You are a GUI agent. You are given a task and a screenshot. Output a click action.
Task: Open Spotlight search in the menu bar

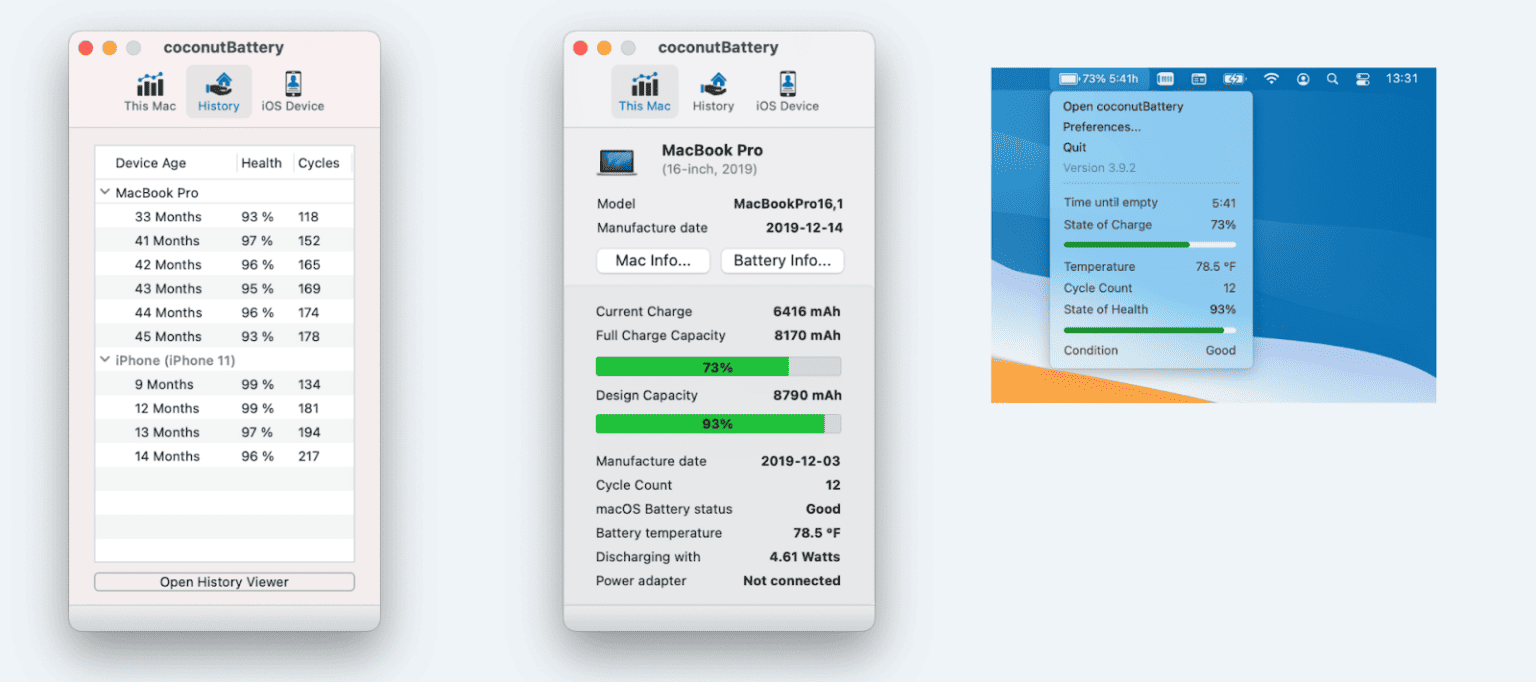coord(1332,78)
